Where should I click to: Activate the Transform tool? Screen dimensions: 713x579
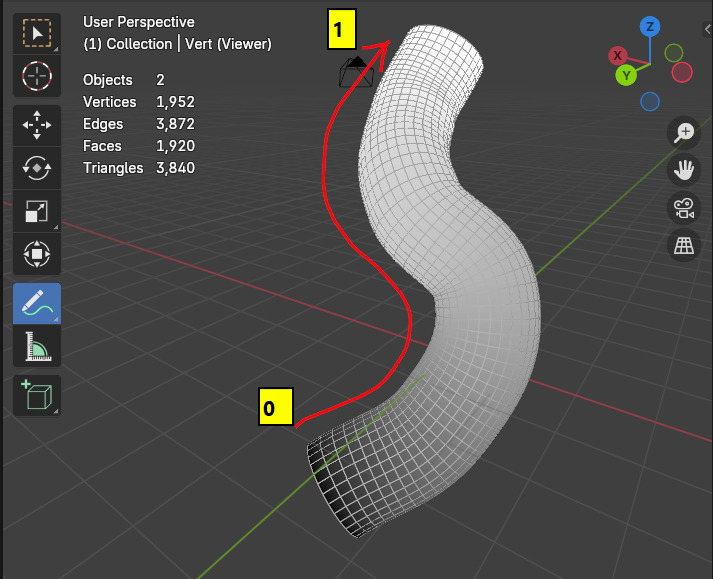click(37, 254)
